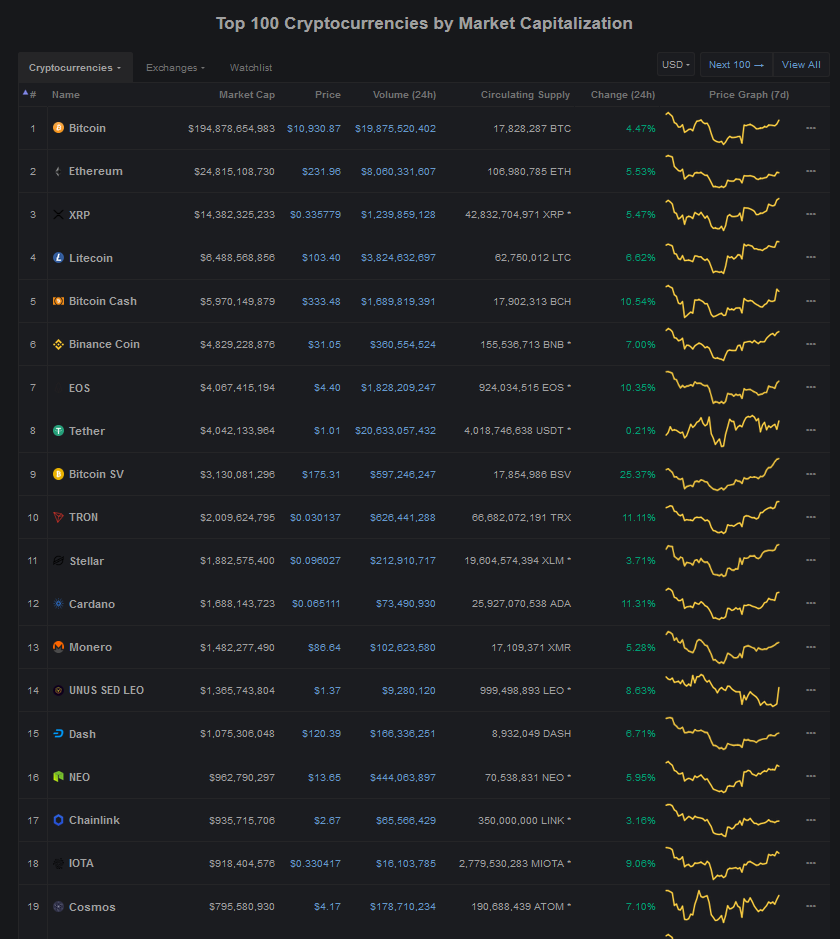This screenshot has width=840, height=939.
Task: Click Tether volume $20,633,057,432
Action: pyautogui.click(x=395, y=431)
